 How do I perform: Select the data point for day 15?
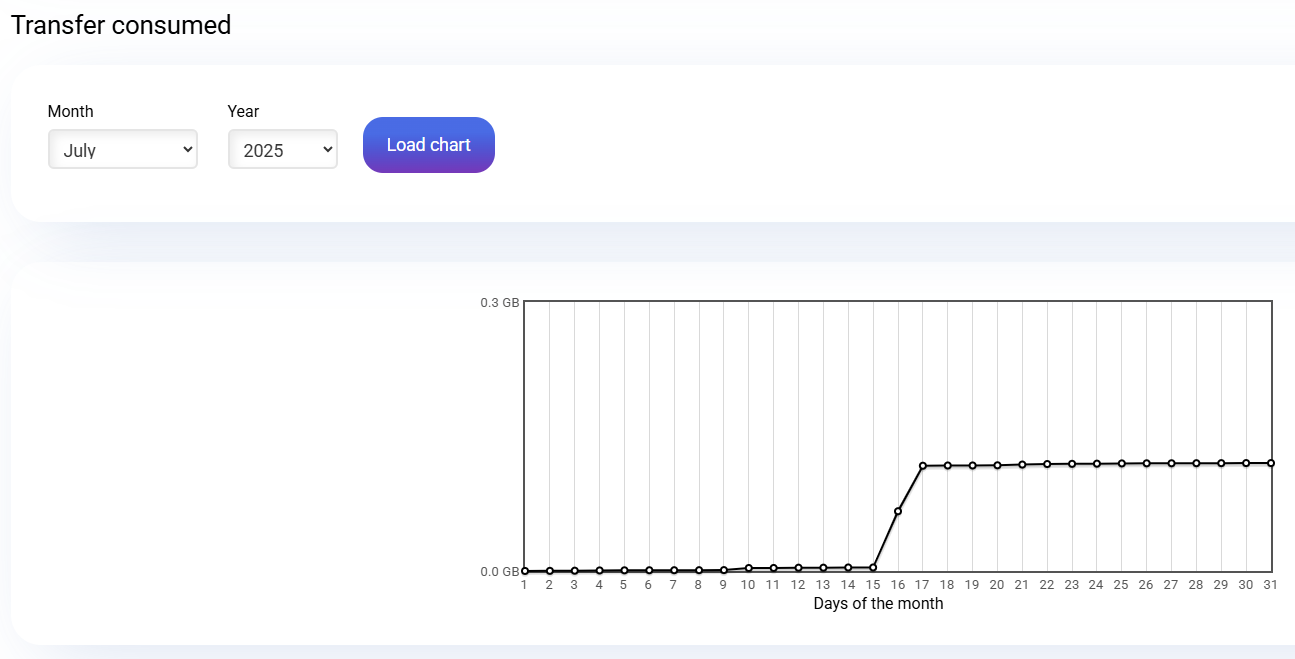(x=873, y=567)
